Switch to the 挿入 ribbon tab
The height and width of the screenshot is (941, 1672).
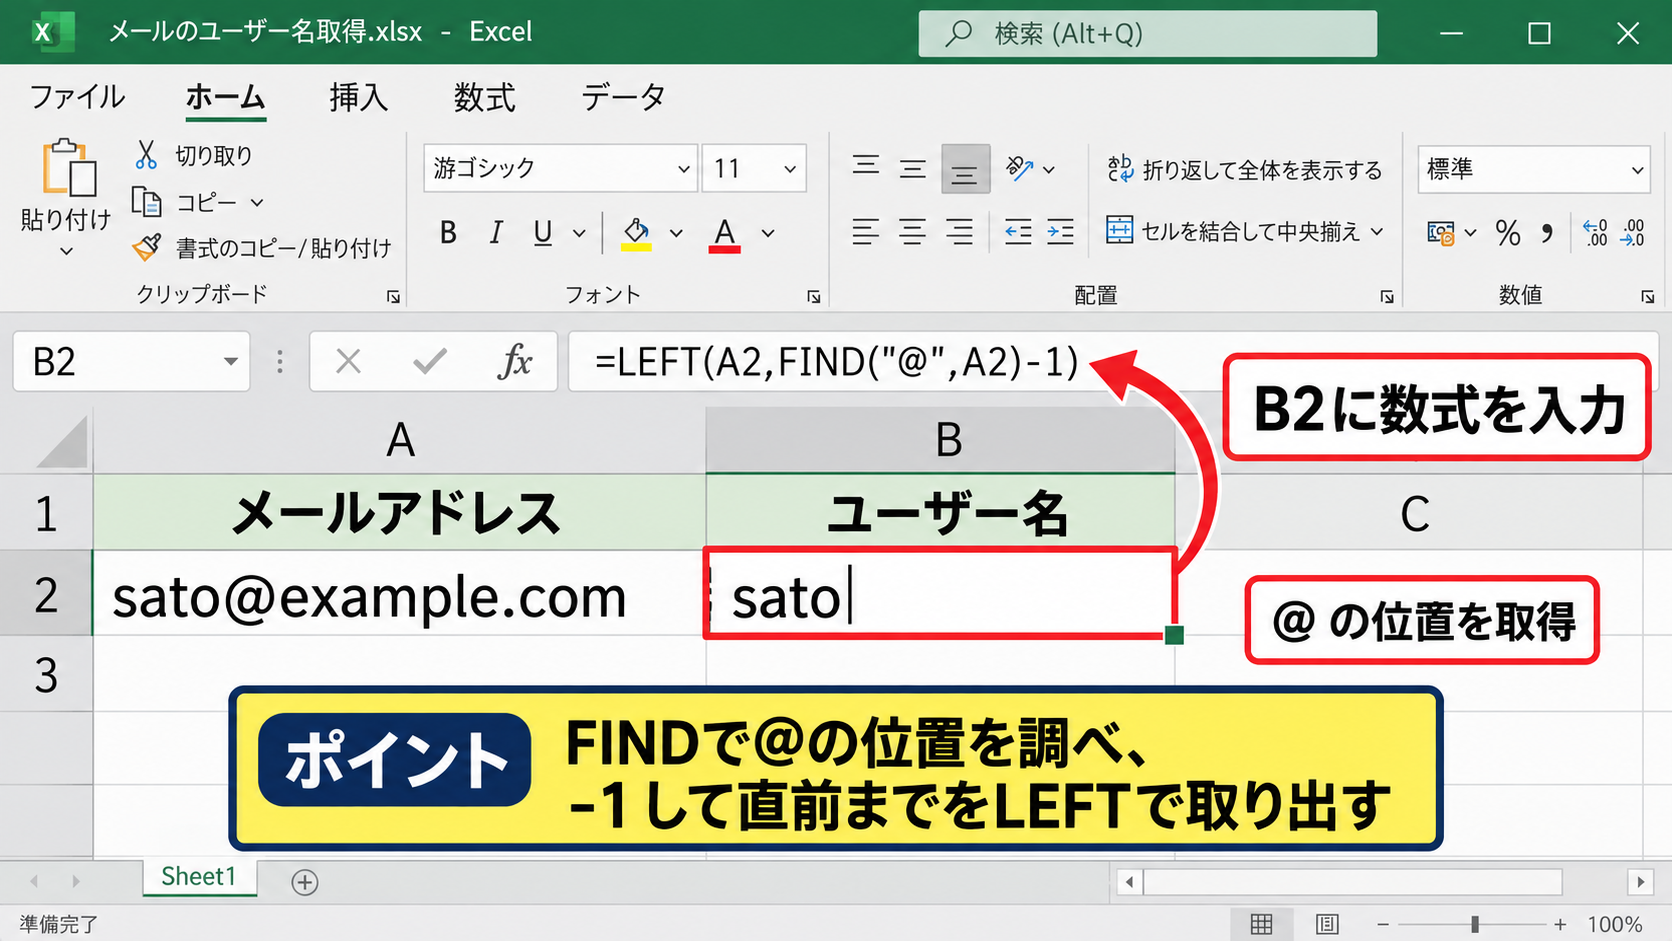[x=358, y=97]
